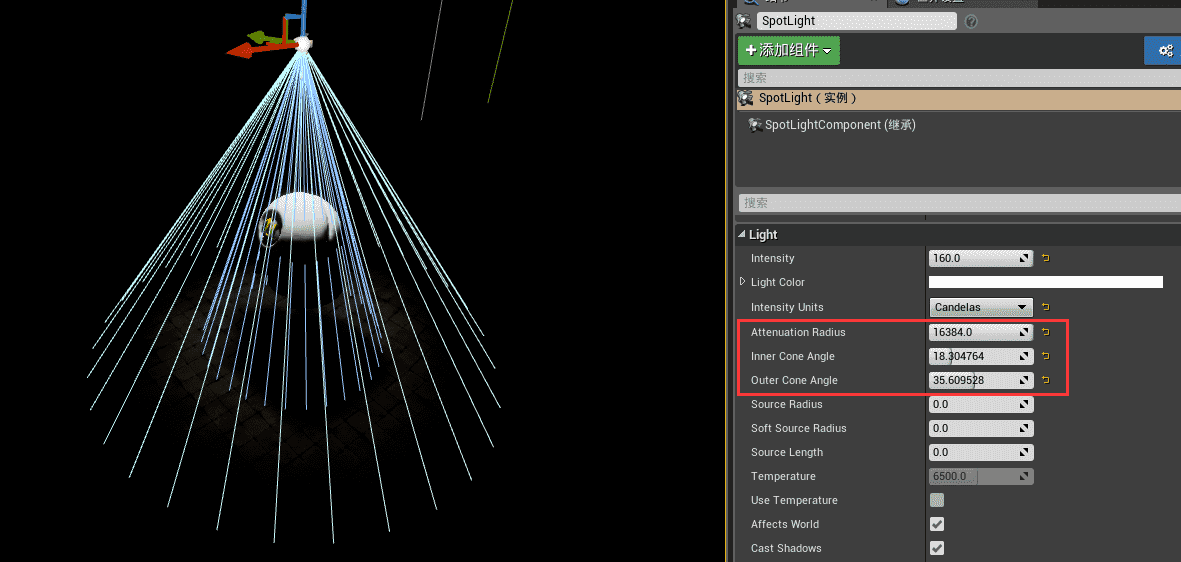Click the help question mark icon beside SpotLight name
Viewport: 1181px width, 562px height.
971,21
